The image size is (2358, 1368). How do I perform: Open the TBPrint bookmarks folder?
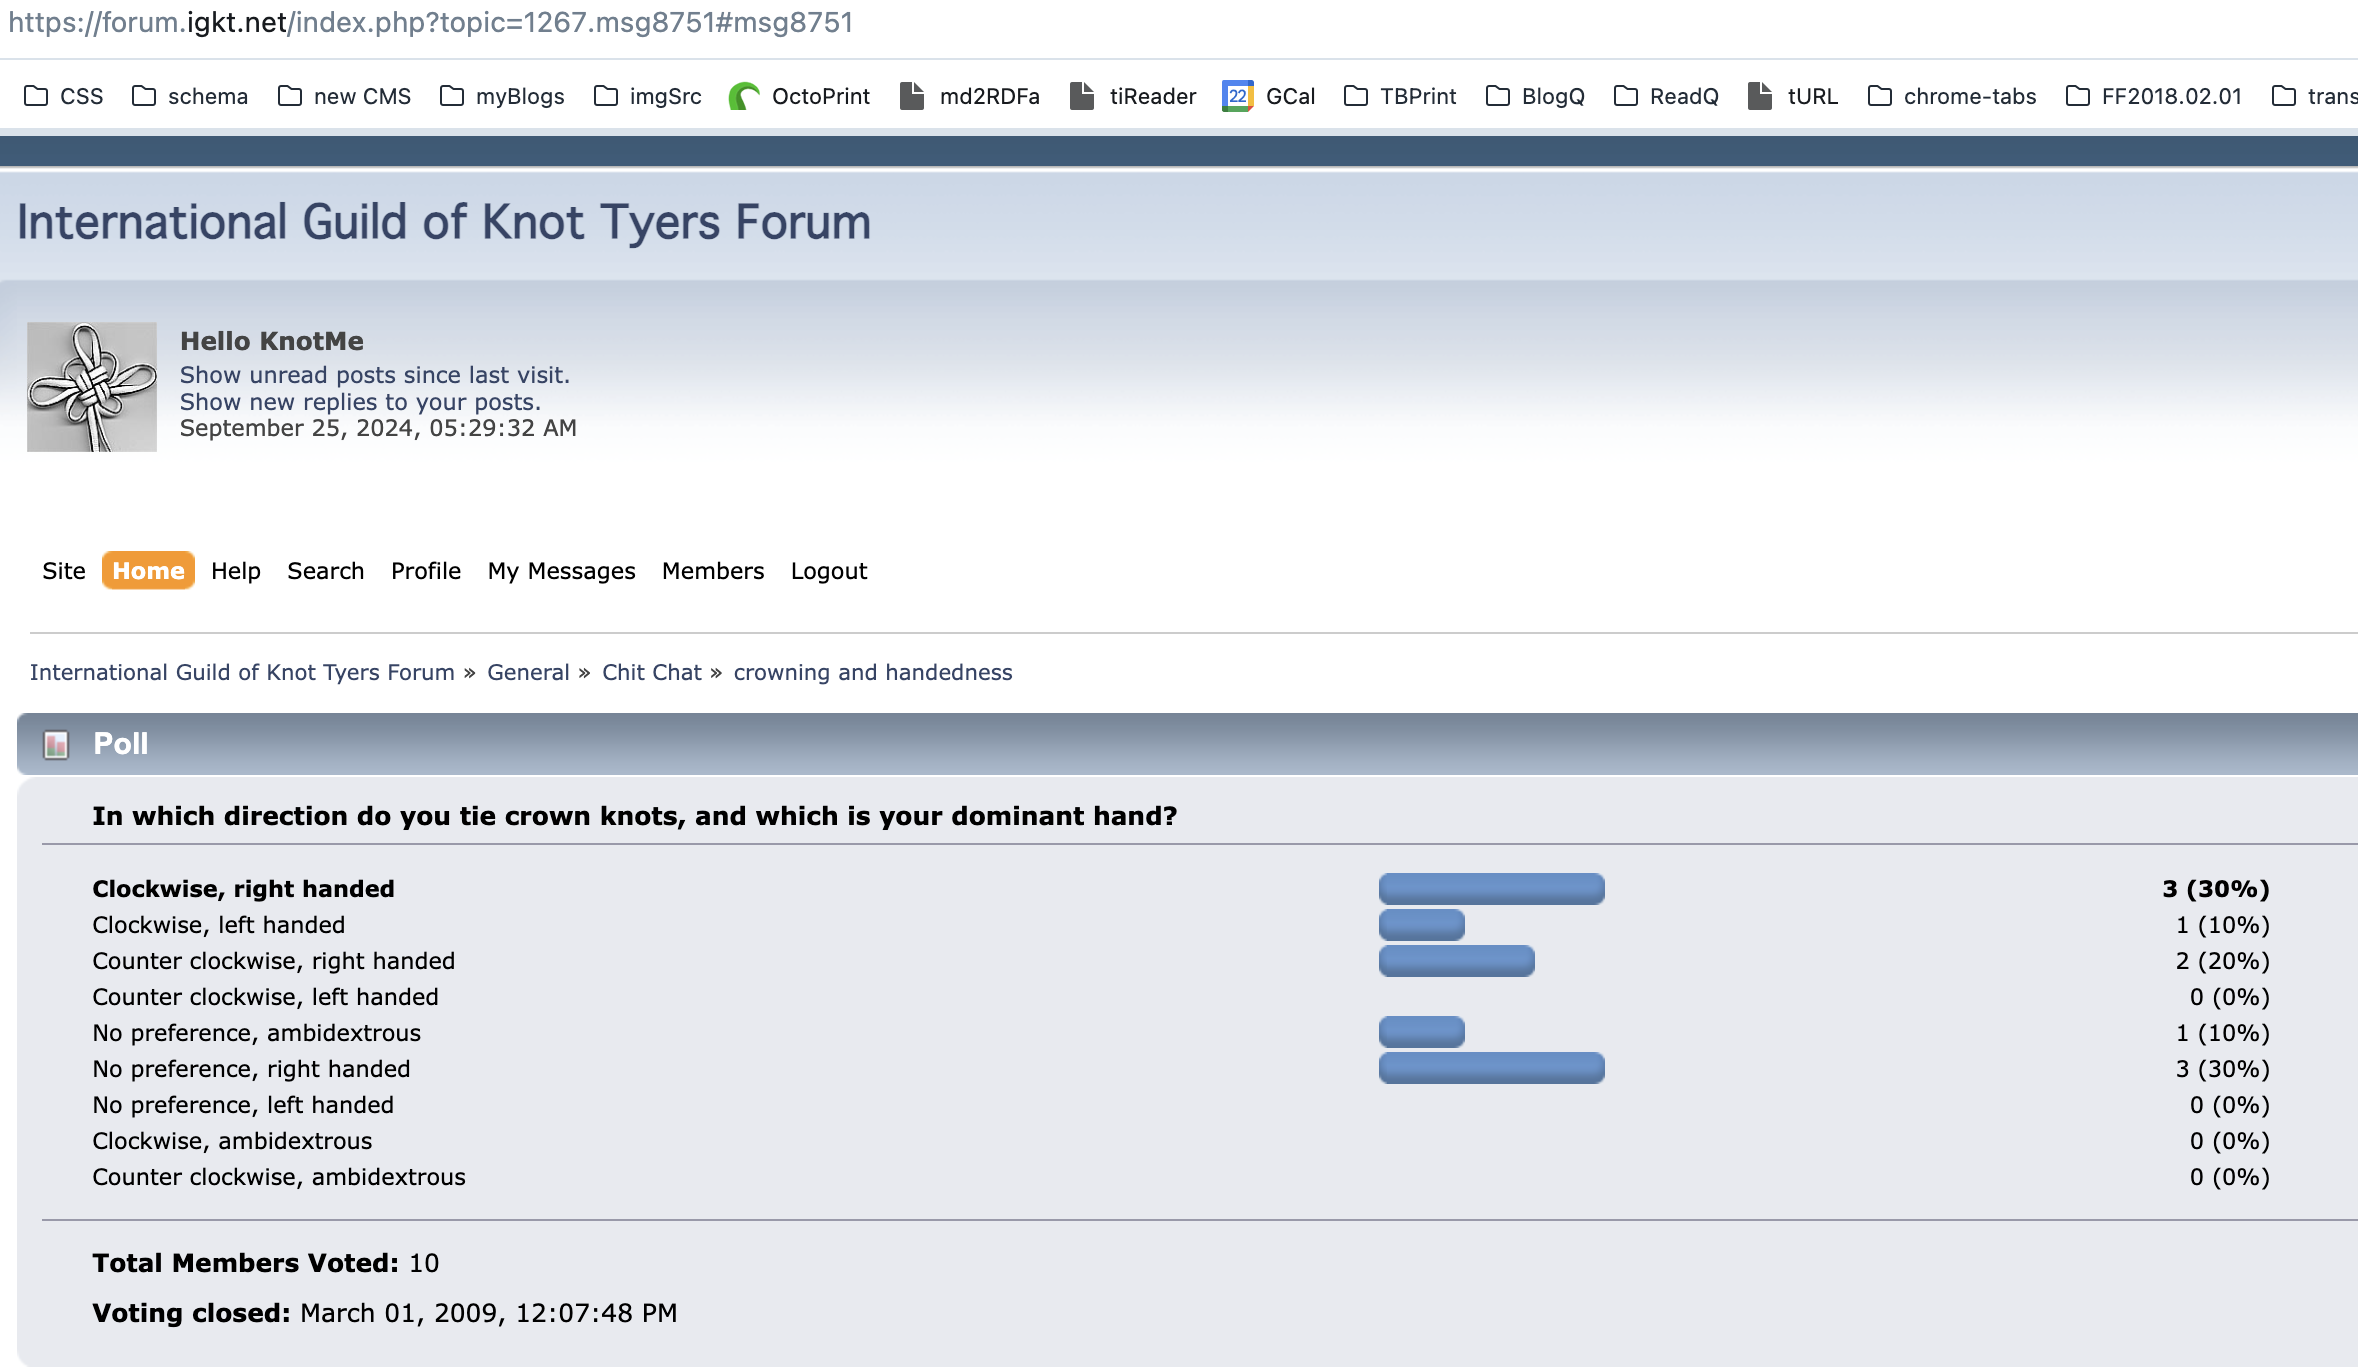point(1400,96)
